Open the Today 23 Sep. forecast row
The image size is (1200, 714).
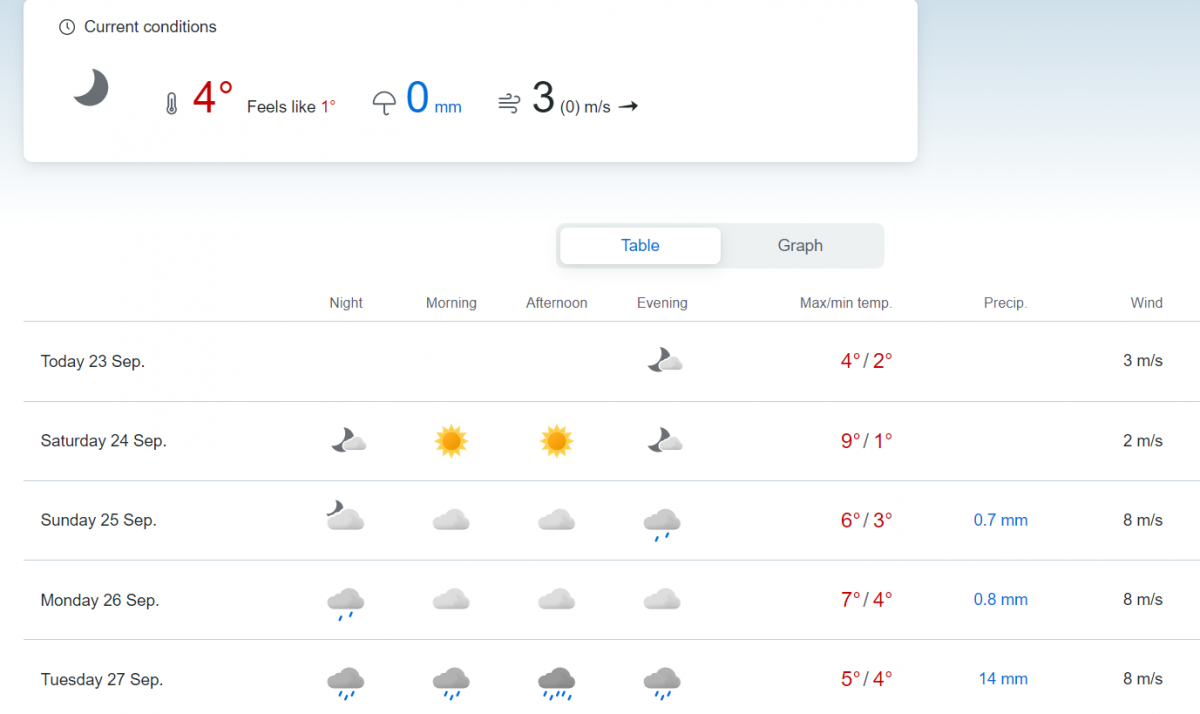[93, 362]
